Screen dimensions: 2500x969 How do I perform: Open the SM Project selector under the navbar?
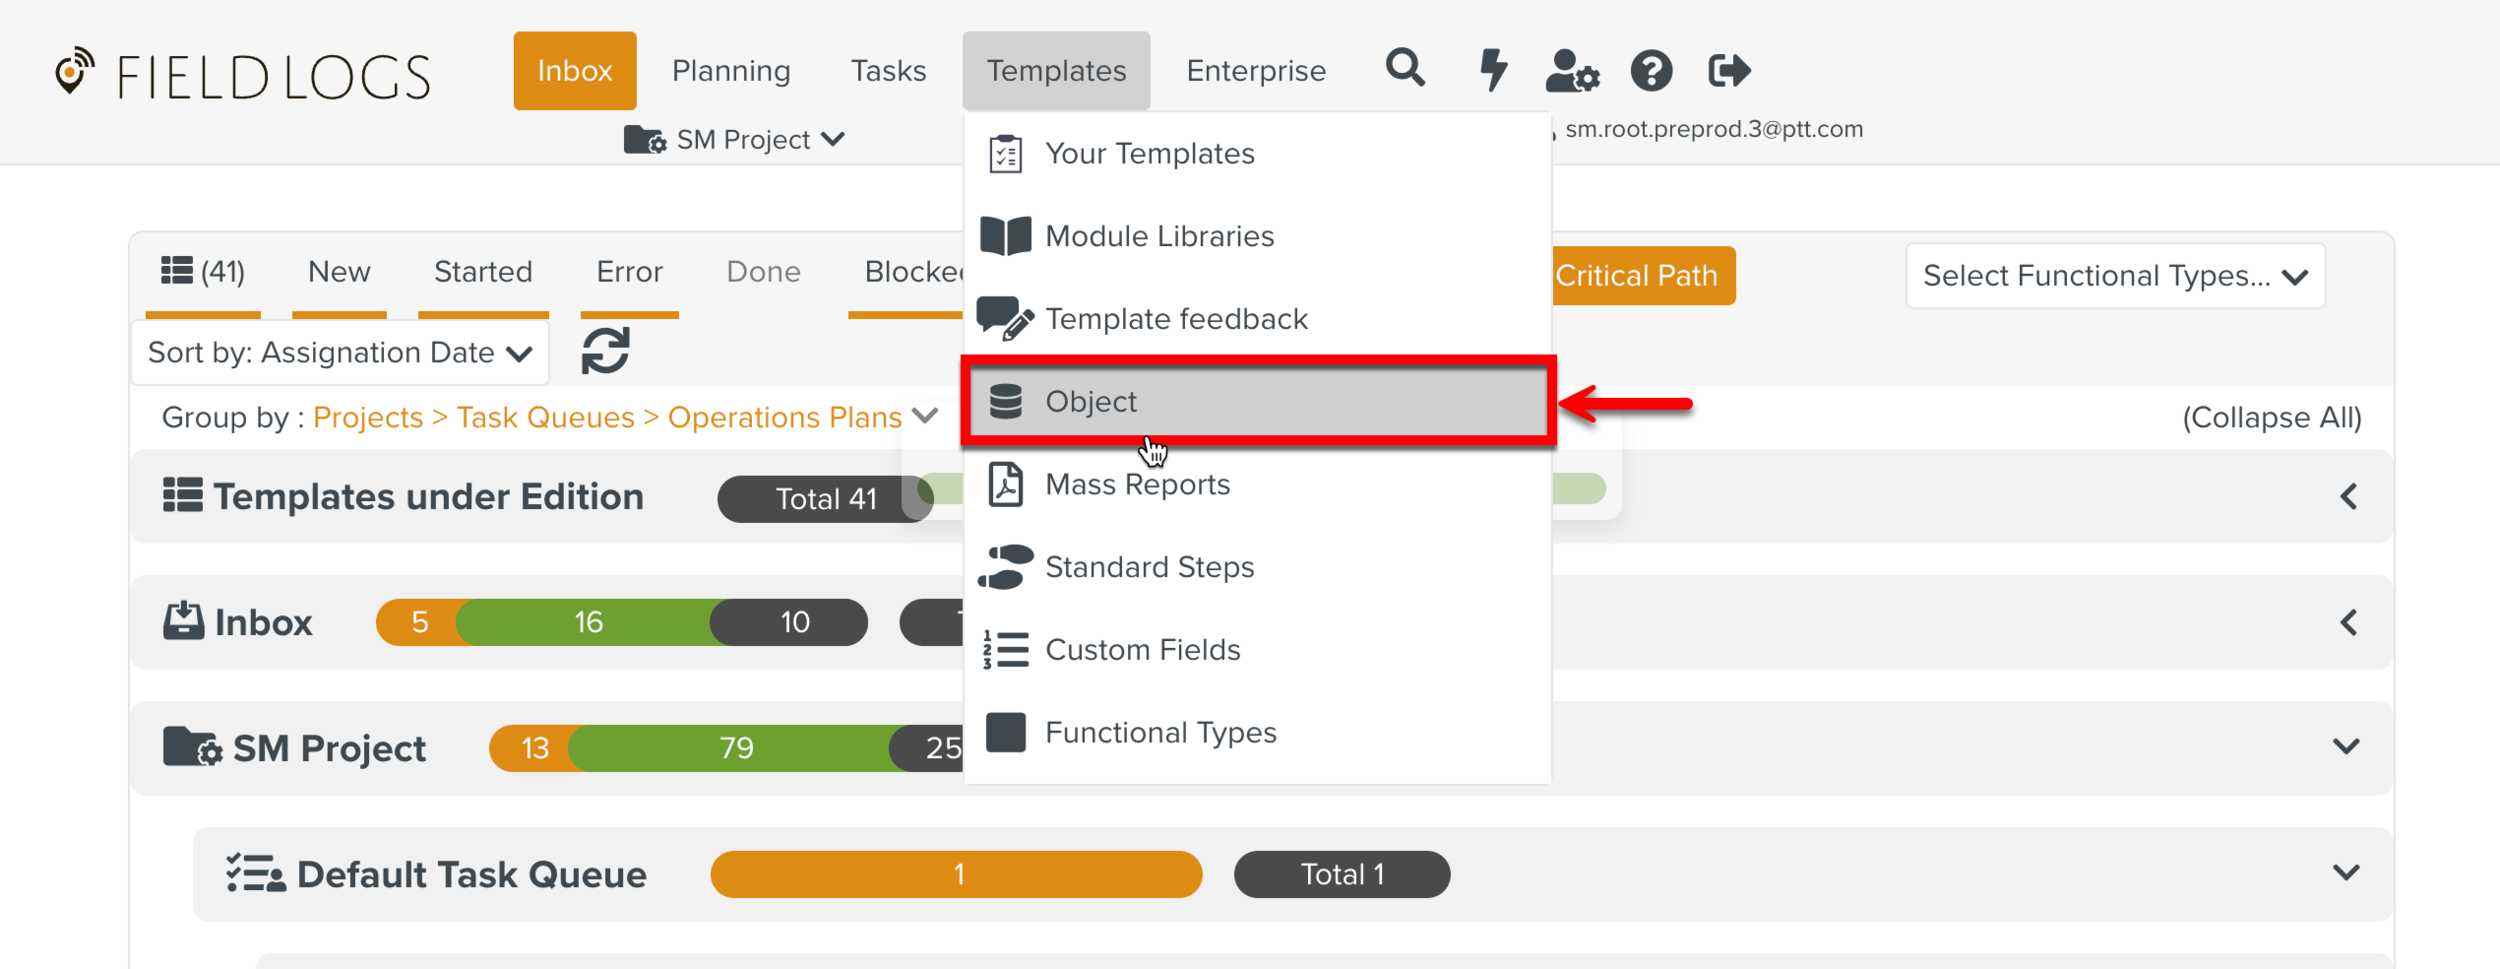735,140
